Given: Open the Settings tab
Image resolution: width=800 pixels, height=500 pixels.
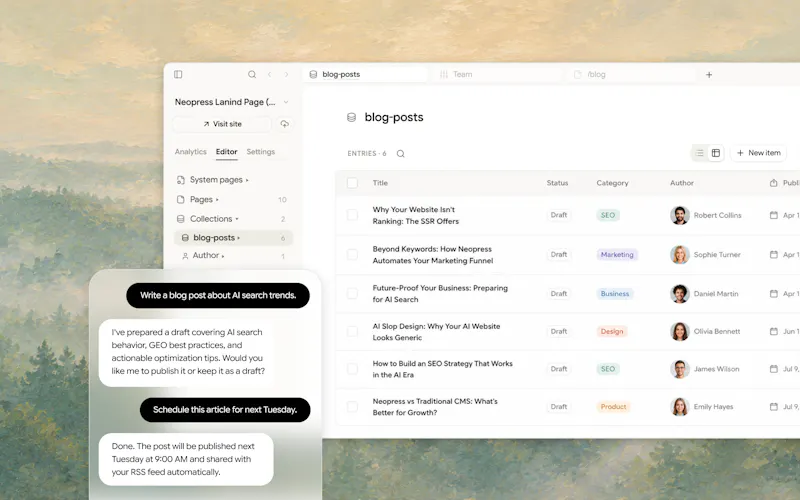Looking at the screenshot, I should (261, 152).
